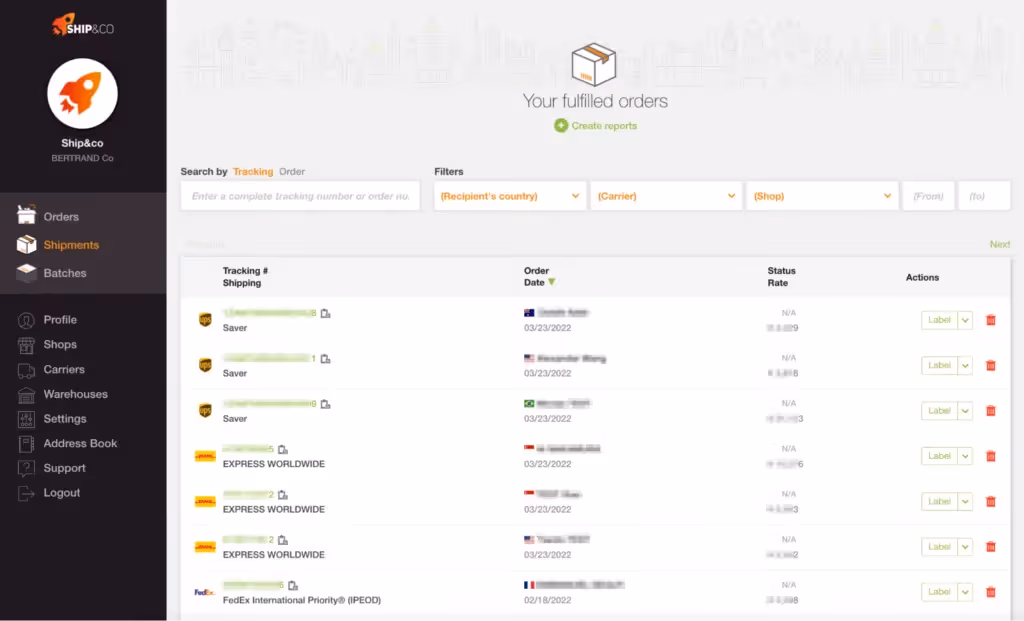The height and width of the screenshot is (621, 1024).
Task: Expand Label options for FedEx row
Action: (x=965, y=592)
